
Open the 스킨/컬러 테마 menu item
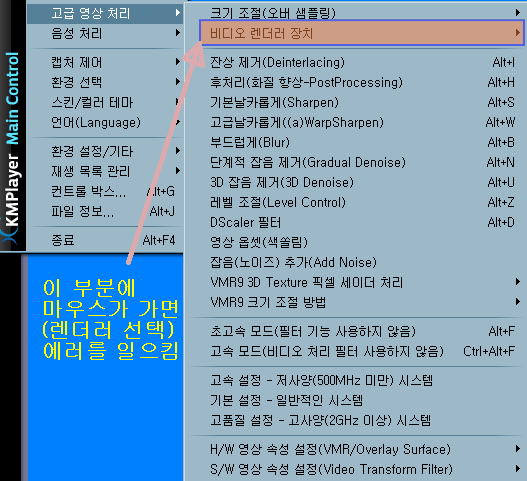point(105,102)
